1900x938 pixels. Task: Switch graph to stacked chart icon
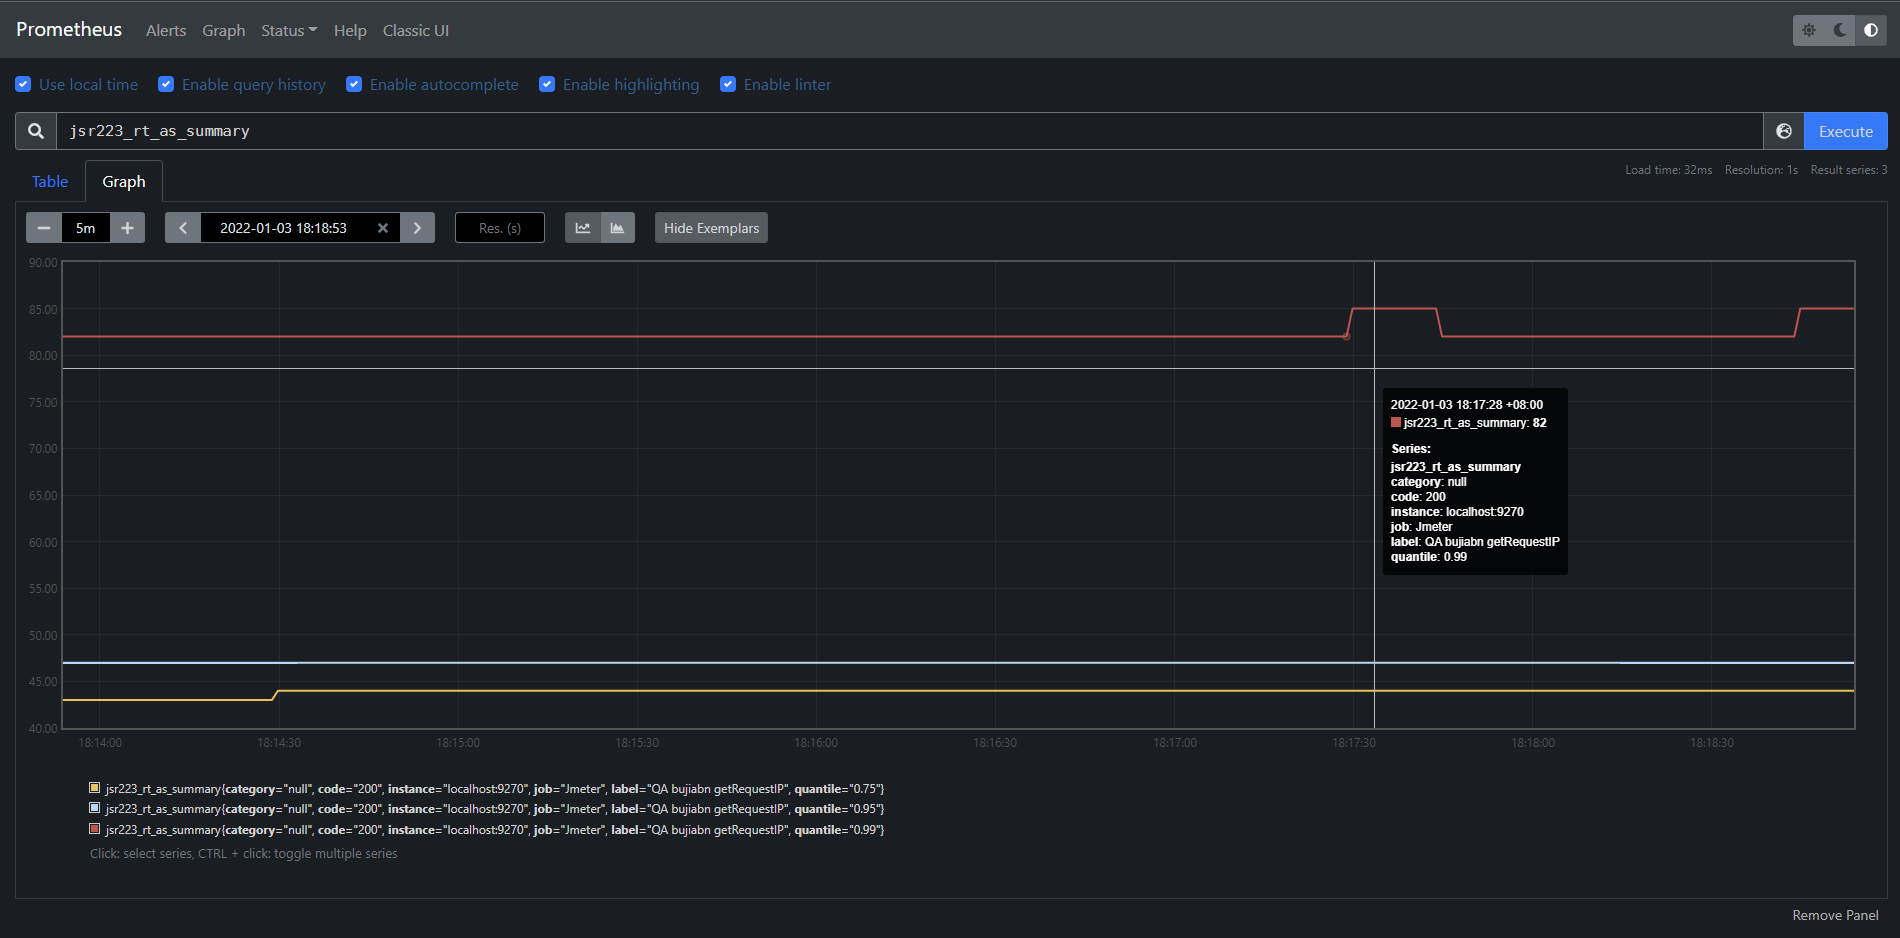click(617, 227)
